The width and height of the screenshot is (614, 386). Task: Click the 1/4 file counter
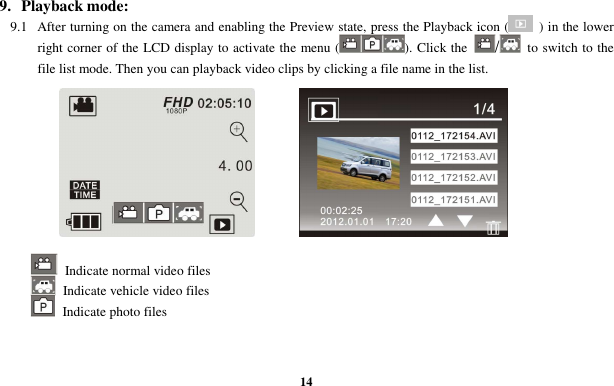coord(484,109)
